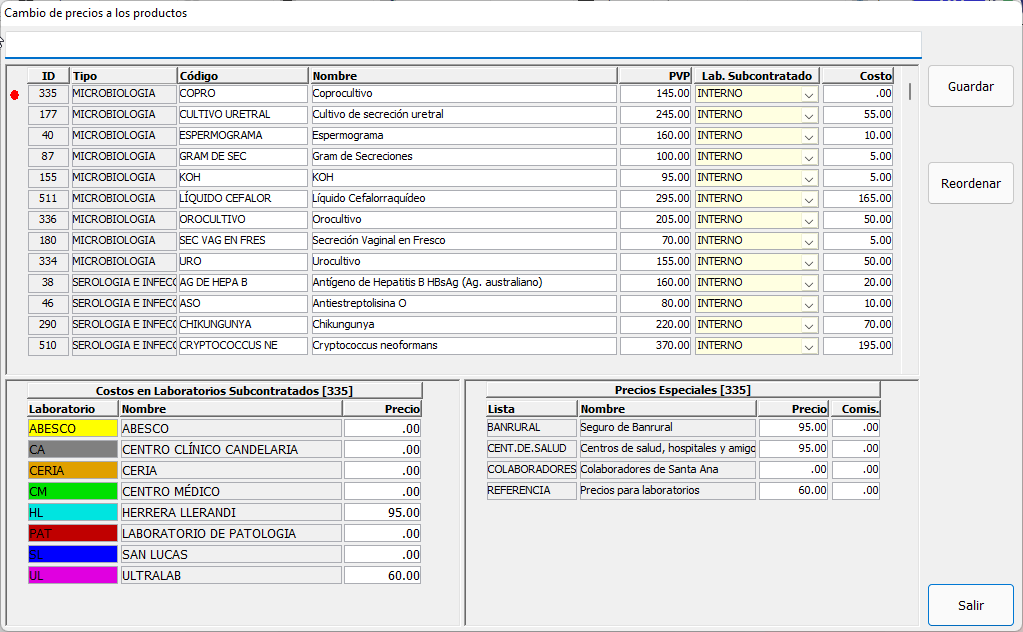1023x632 pixels.
Task: Select the yellow ABESCO laboratory swatch
Action: click(72, 428)
